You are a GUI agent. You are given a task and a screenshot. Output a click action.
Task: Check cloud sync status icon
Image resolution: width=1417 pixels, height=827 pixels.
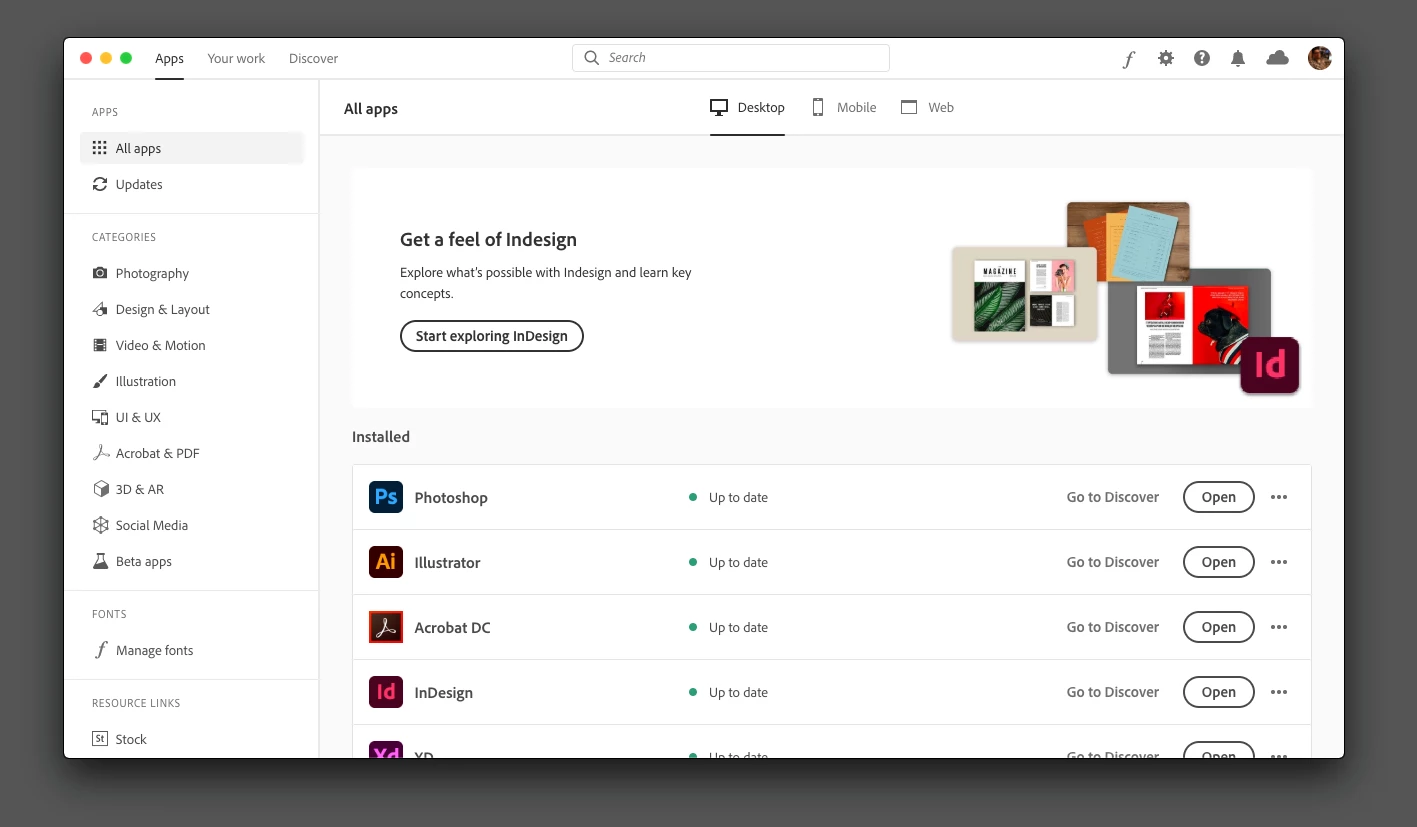1277,58
